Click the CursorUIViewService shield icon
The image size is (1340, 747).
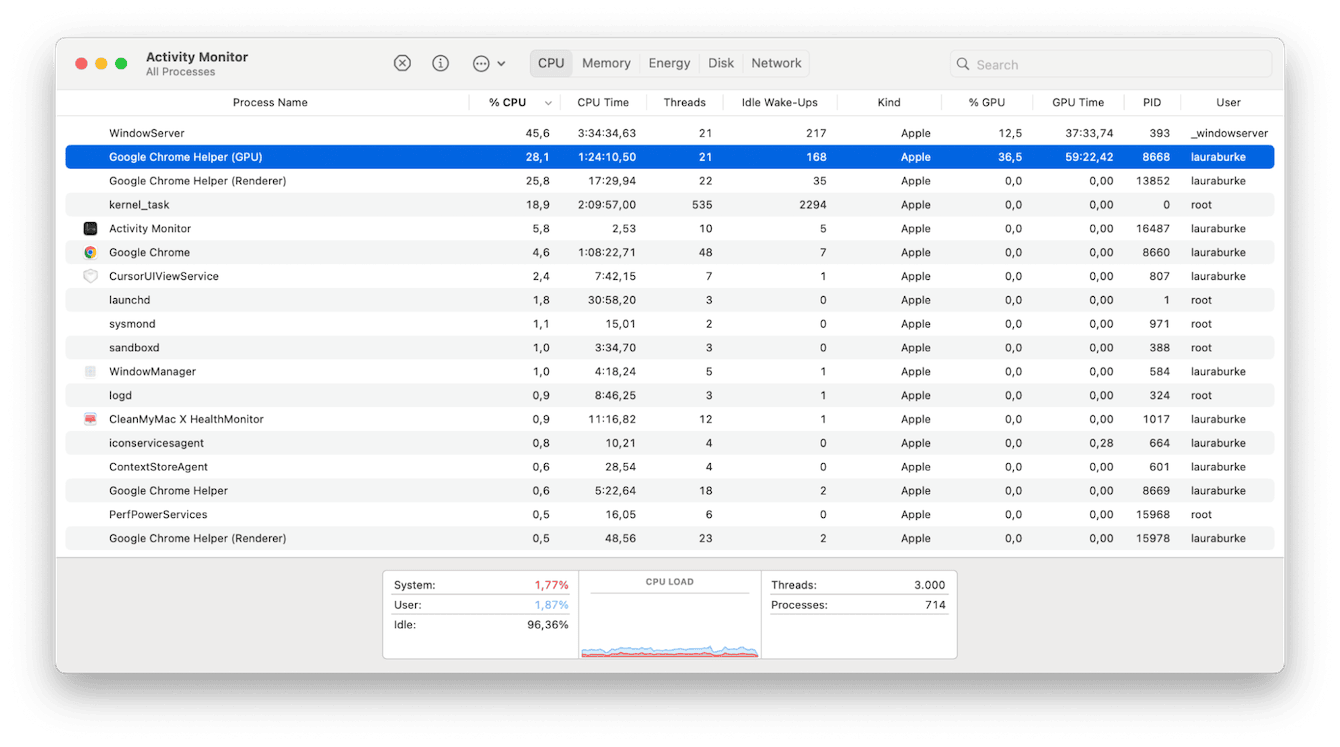point(90,276)
